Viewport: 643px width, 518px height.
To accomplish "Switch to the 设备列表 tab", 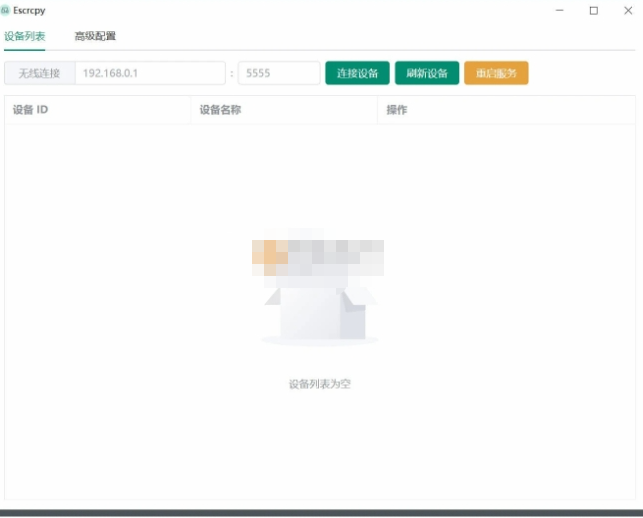I will (x=25, y=36).
